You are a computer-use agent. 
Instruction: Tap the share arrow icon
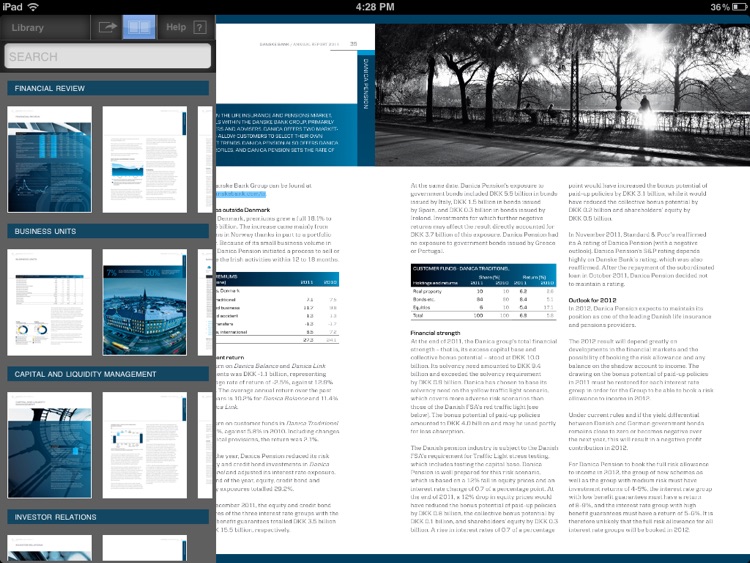click(x=107, y=27)
